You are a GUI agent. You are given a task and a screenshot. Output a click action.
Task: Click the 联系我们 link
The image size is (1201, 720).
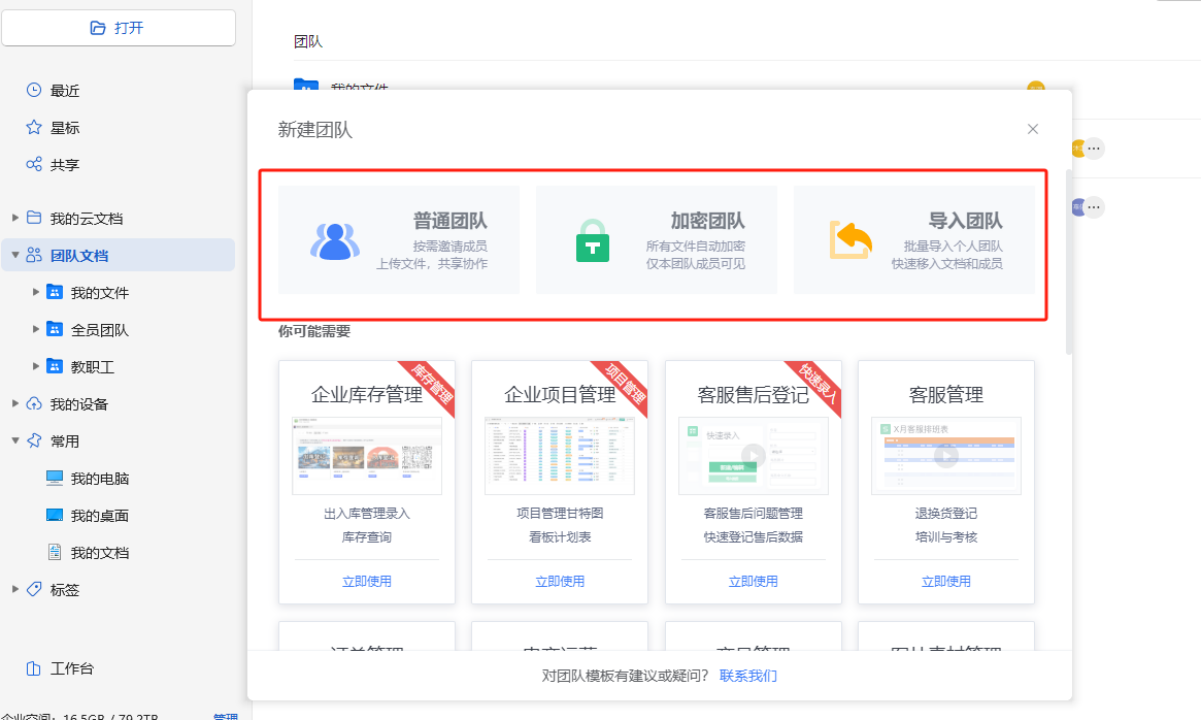coord(748,676)
